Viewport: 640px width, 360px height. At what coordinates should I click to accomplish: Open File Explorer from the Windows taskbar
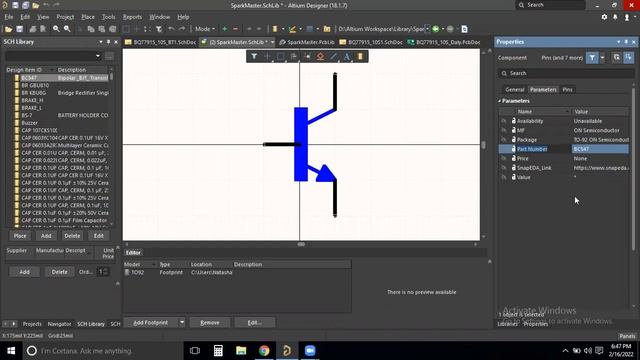pos(241,351)
